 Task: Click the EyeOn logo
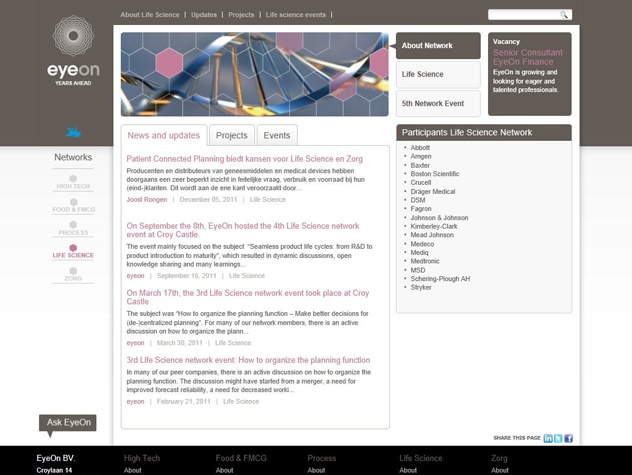click(73, 51)
